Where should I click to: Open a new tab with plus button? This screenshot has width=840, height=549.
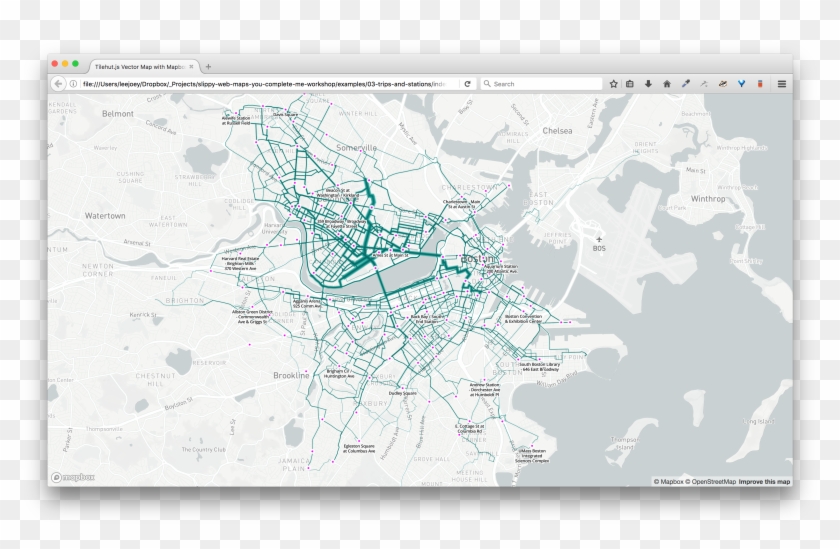[208, 66]
